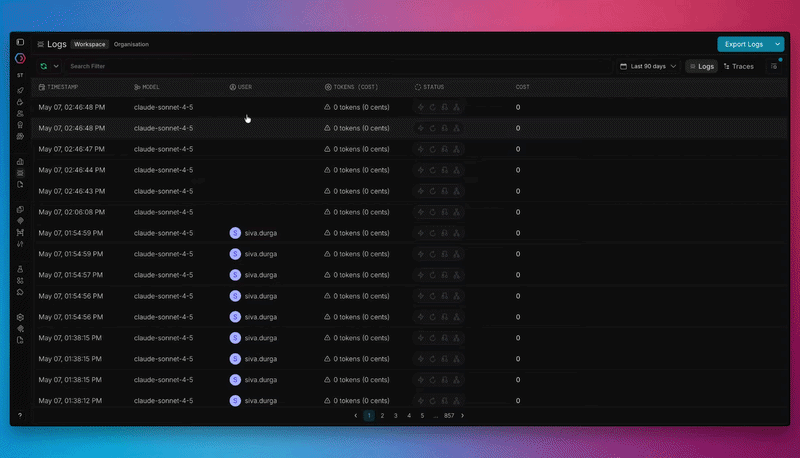Expand the refresh interval dropdown arrow
Image resolution: width=800 pixels, height=458 pixels.
click(56, 66)
